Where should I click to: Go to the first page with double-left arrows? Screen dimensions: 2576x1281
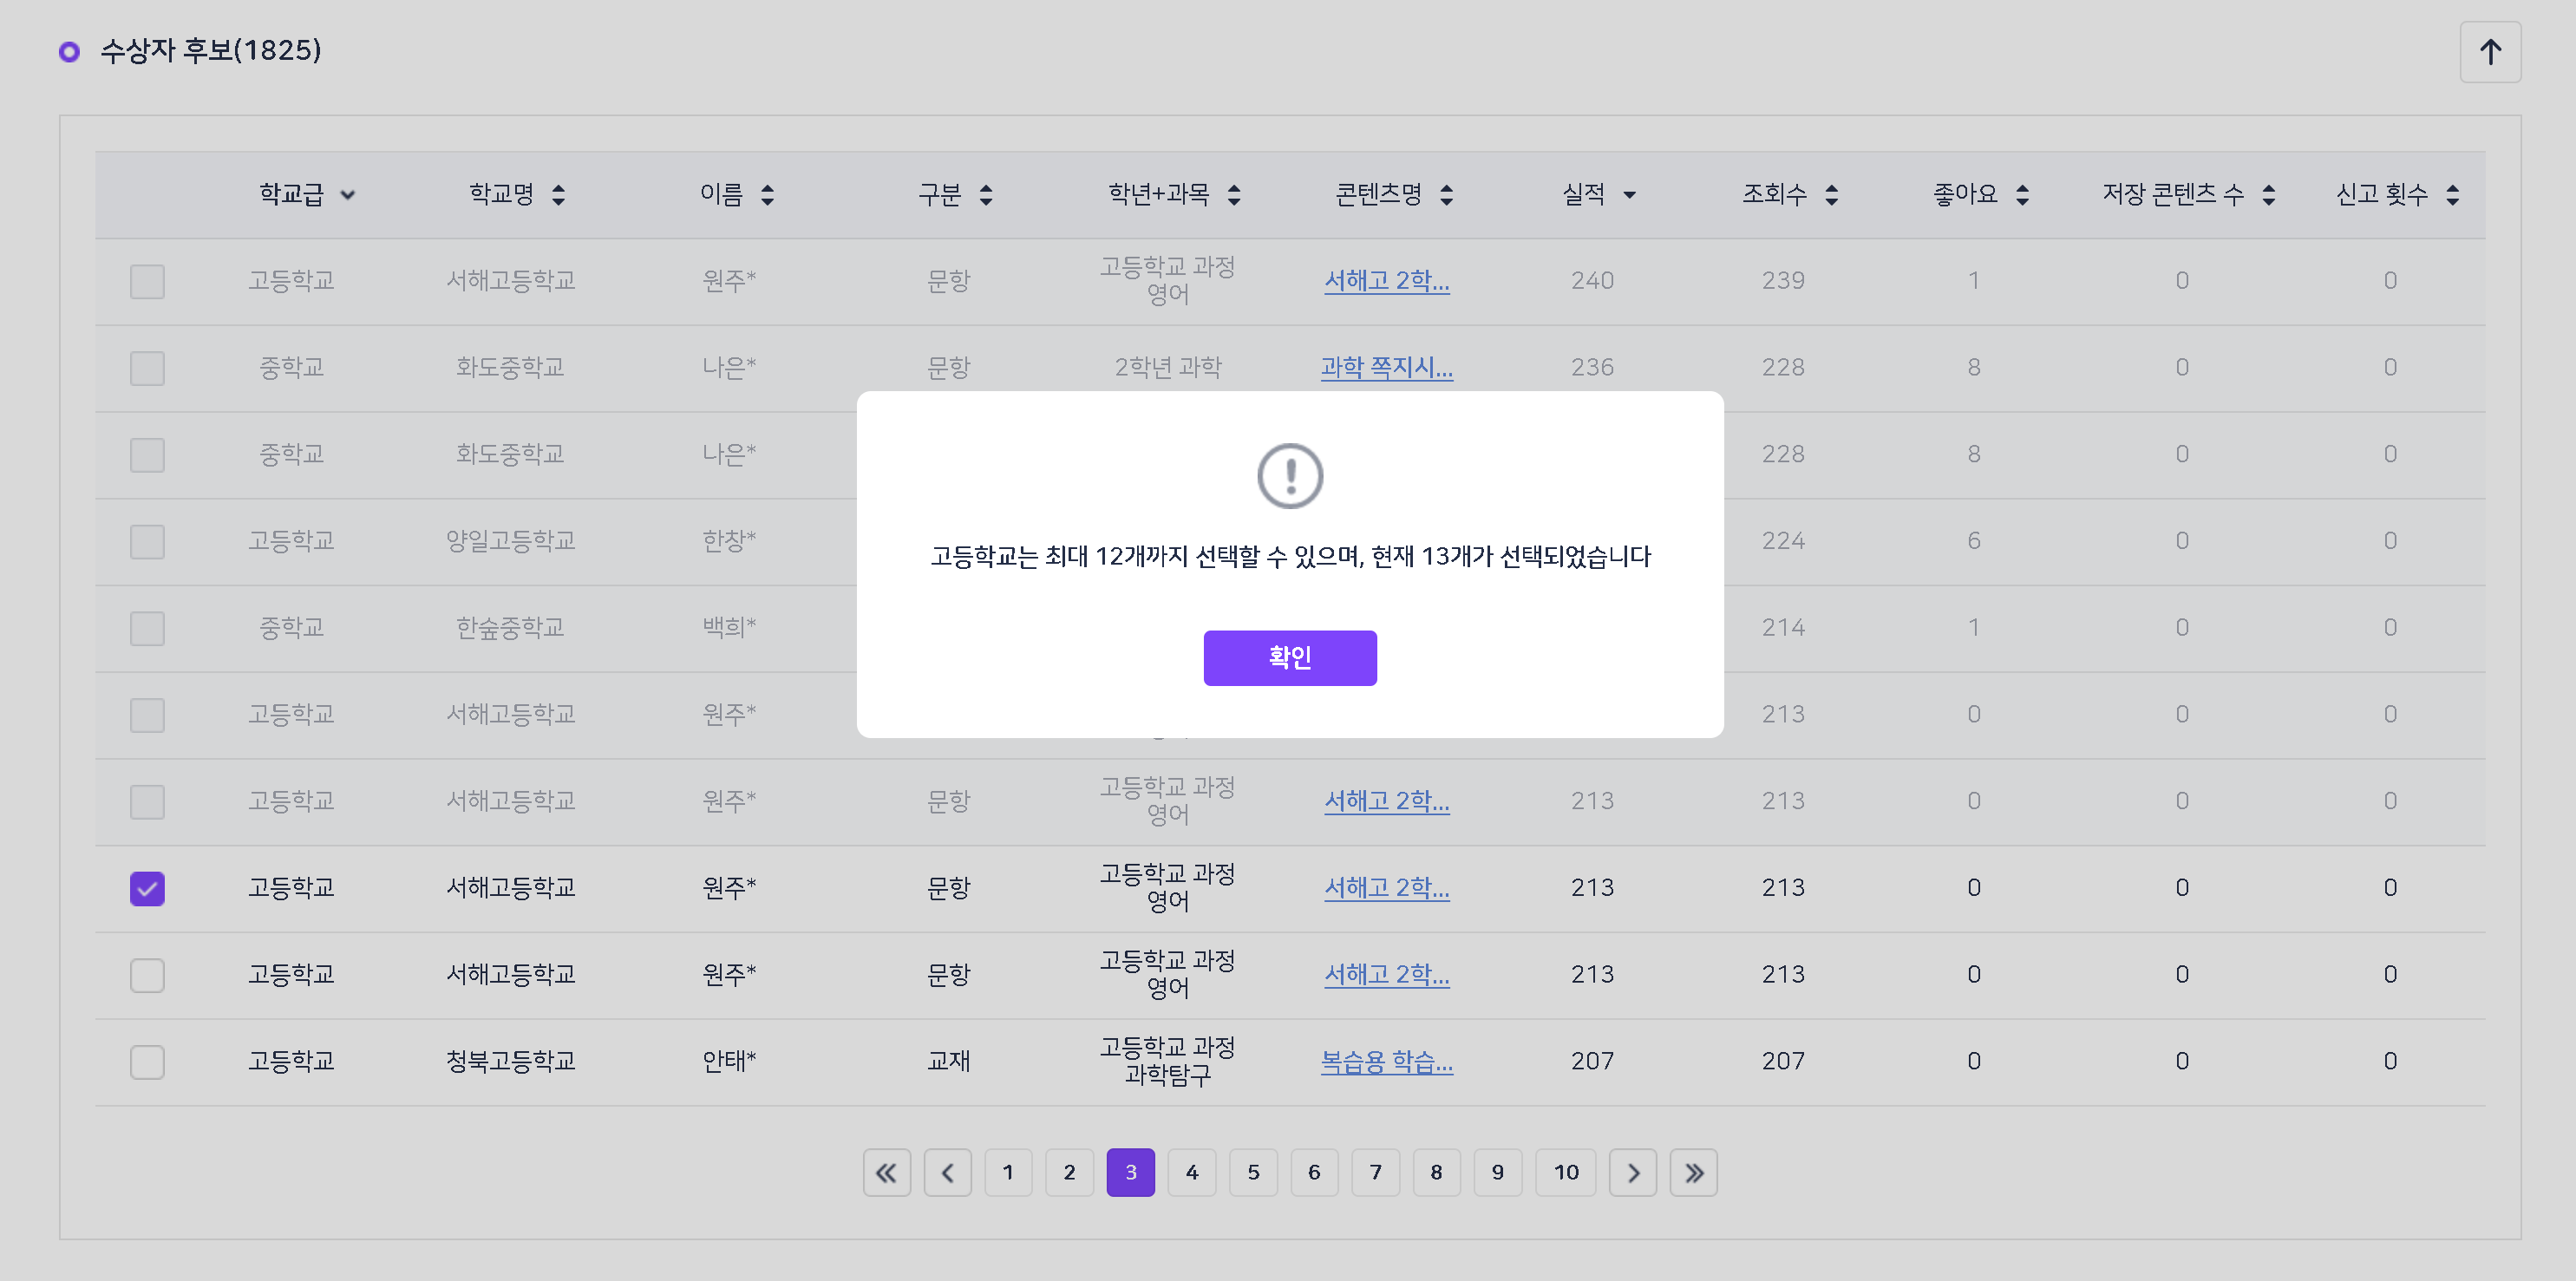pos(886,1172)
